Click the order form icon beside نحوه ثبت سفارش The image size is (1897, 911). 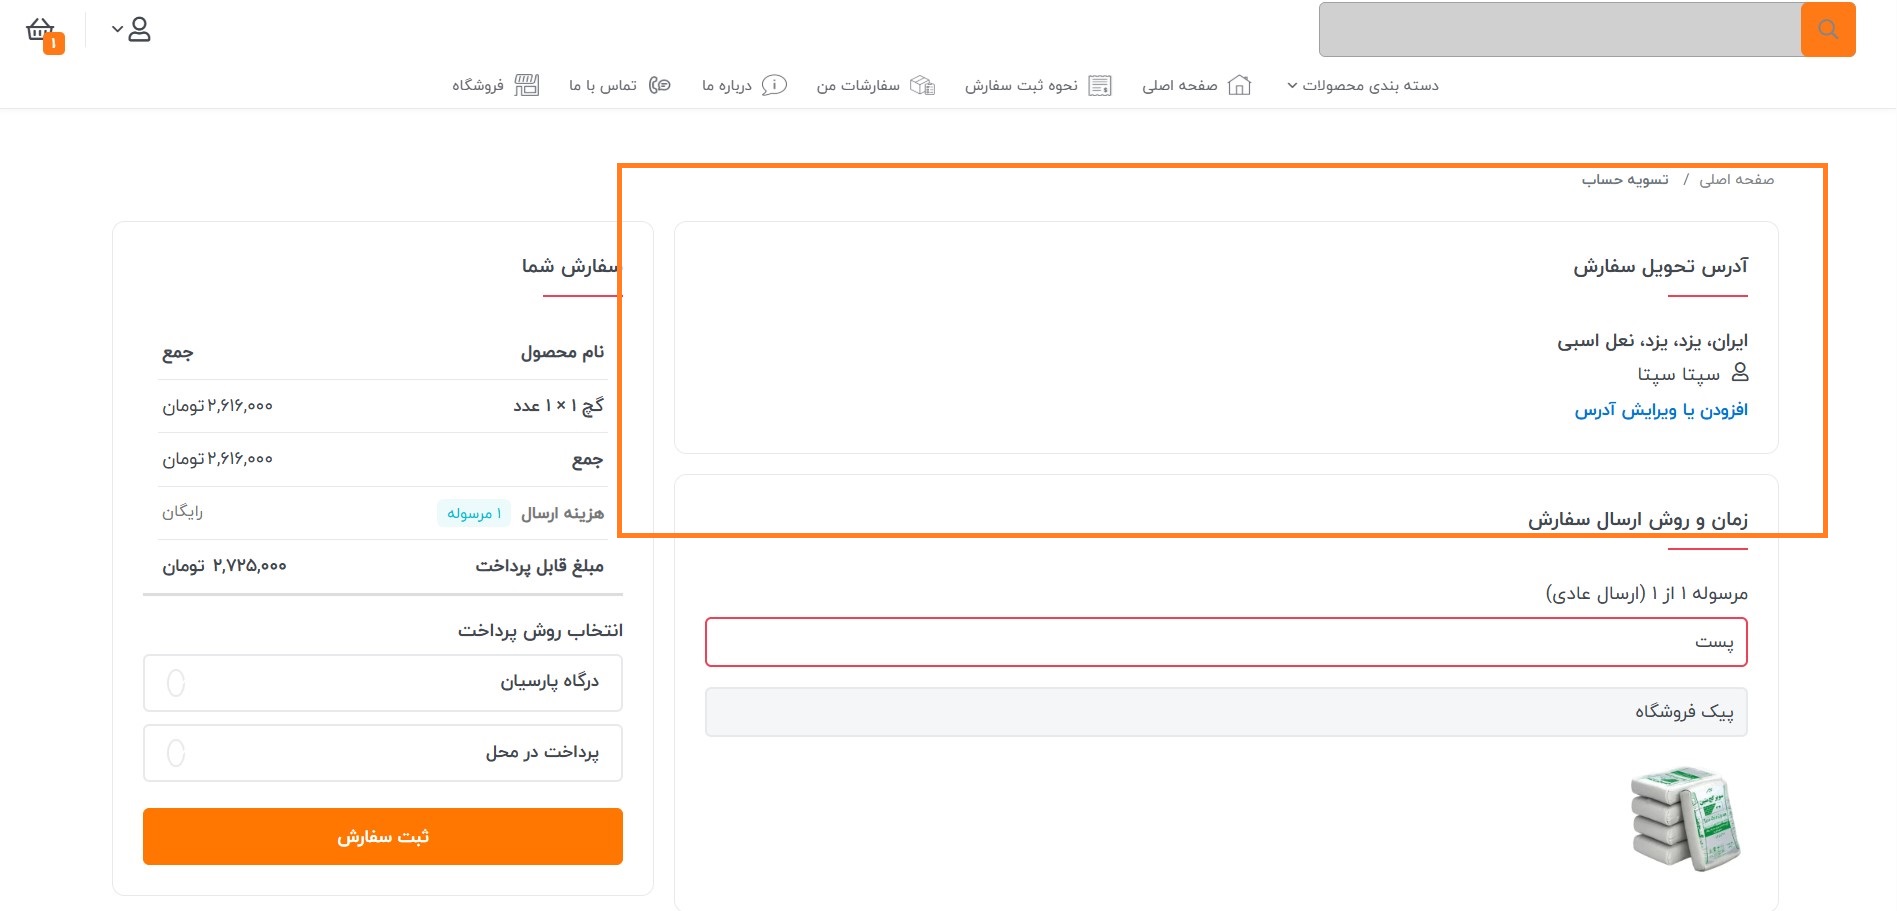click(x=1100, y=85)
